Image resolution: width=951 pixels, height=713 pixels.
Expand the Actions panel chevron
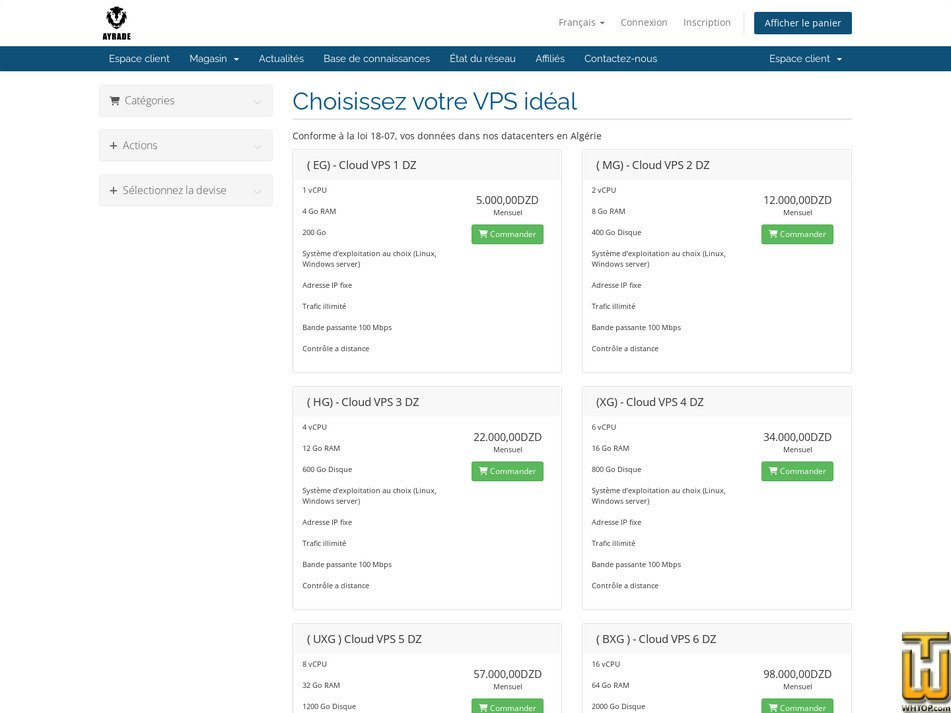point(258,147)
